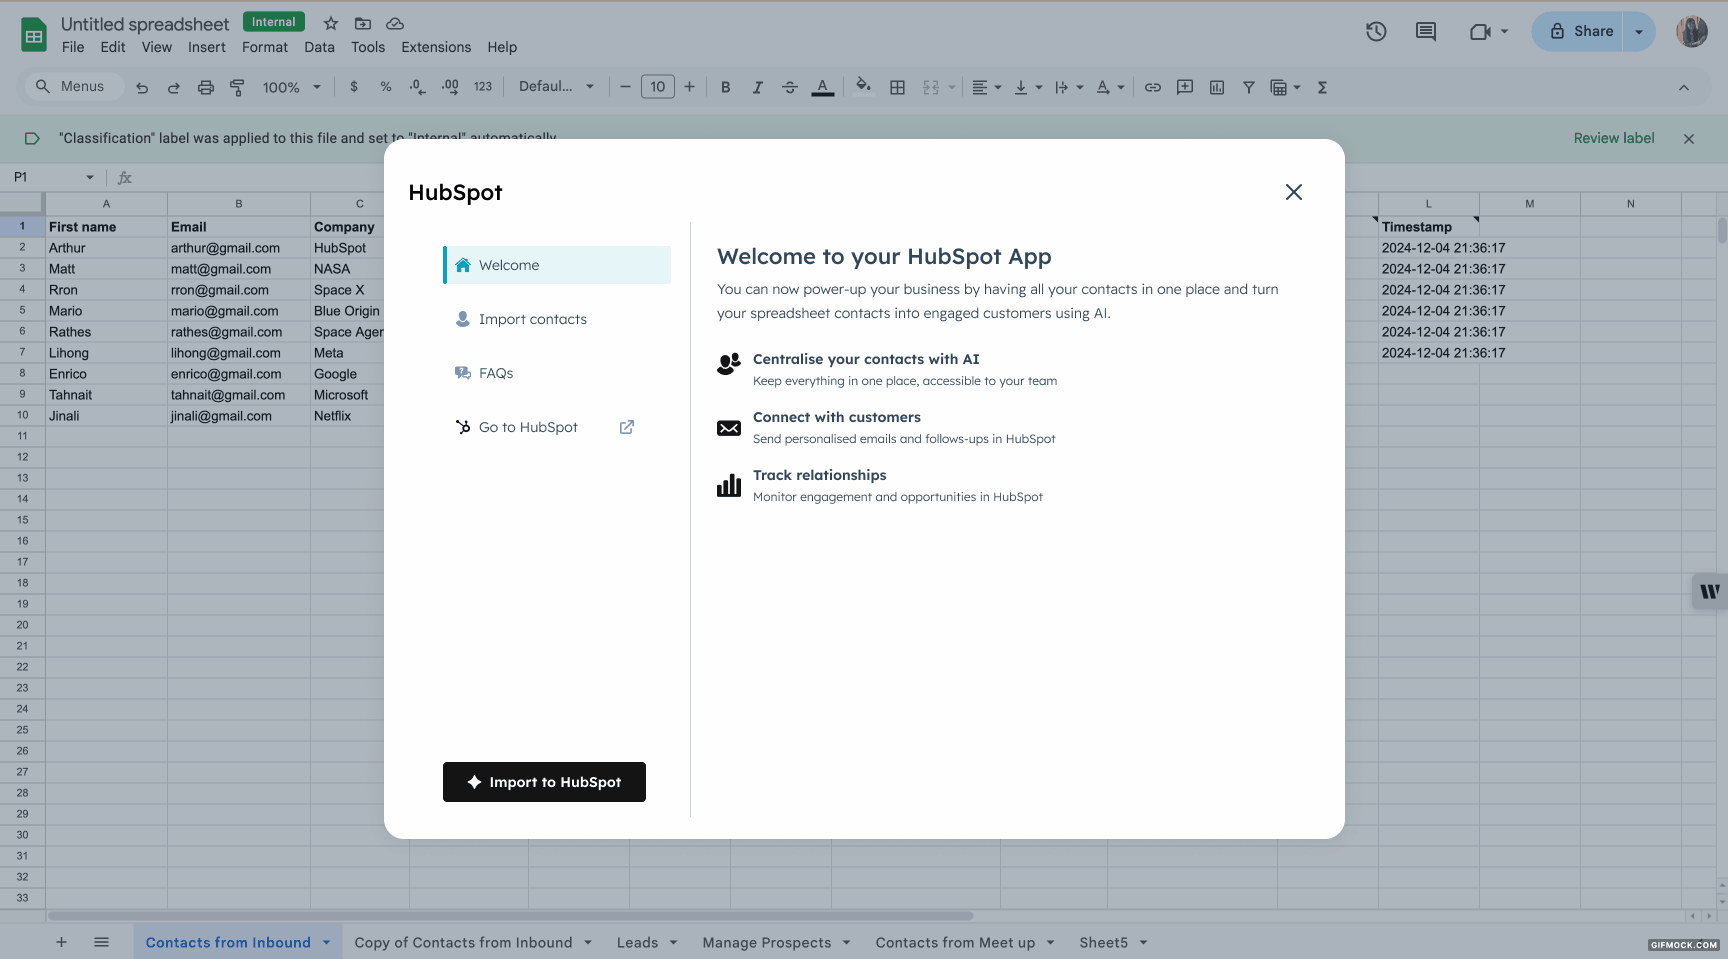The width and height of the screenshot is (1728, 959).
Task: Select Import contacts in HubSpot sidebar
Action: (557, 319)
